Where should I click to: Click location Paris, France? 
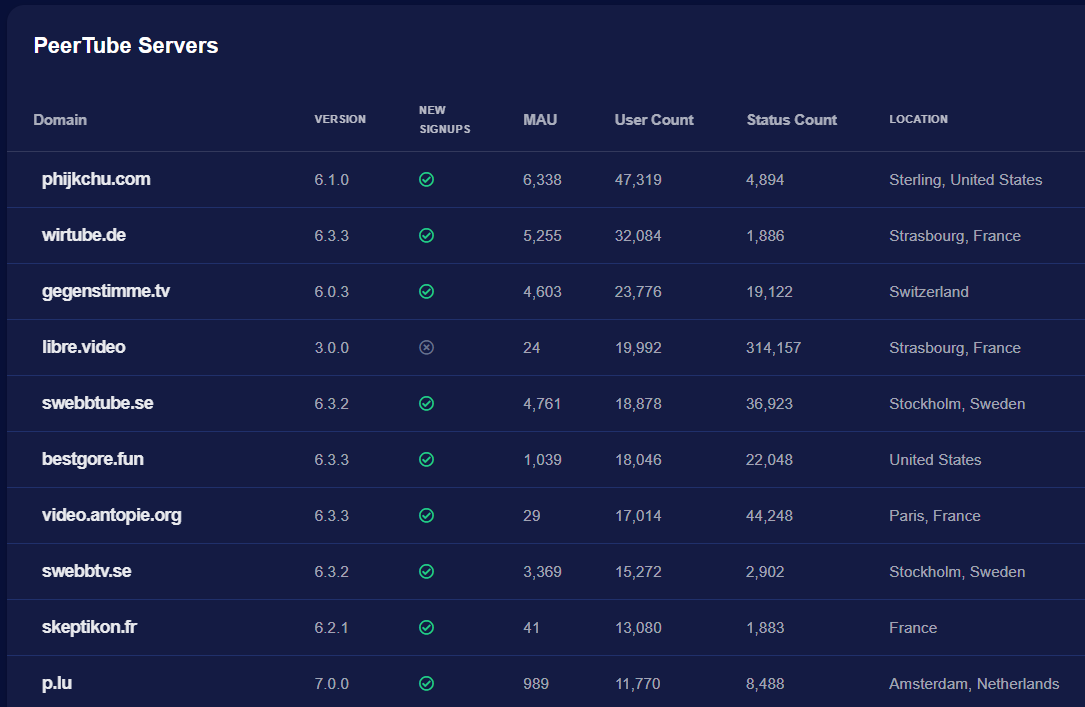click(935, 516)
